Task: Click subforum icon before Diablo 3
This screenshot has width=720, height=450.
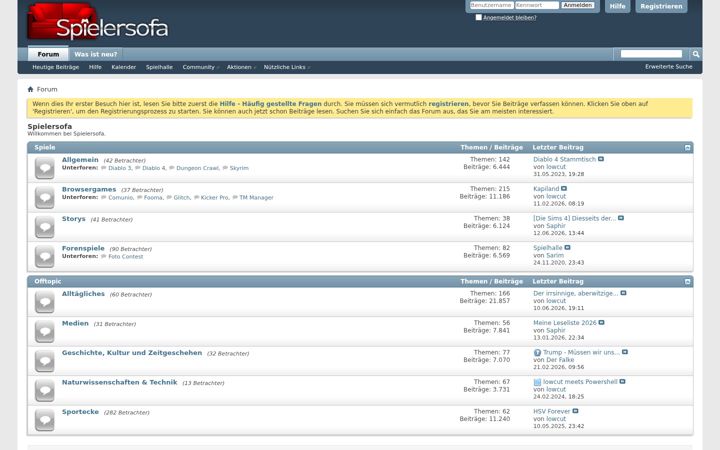Action: coord(103,168)
